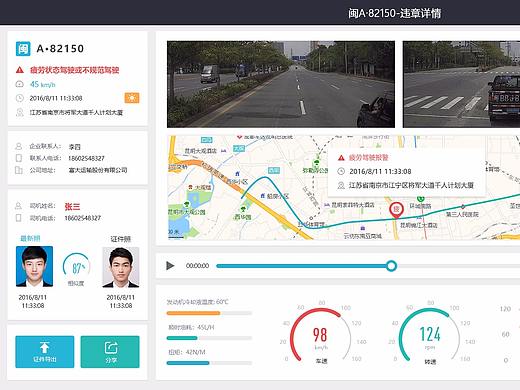
Task: Click the 发动机冷却液温度 60°C label
Action: 197,302
